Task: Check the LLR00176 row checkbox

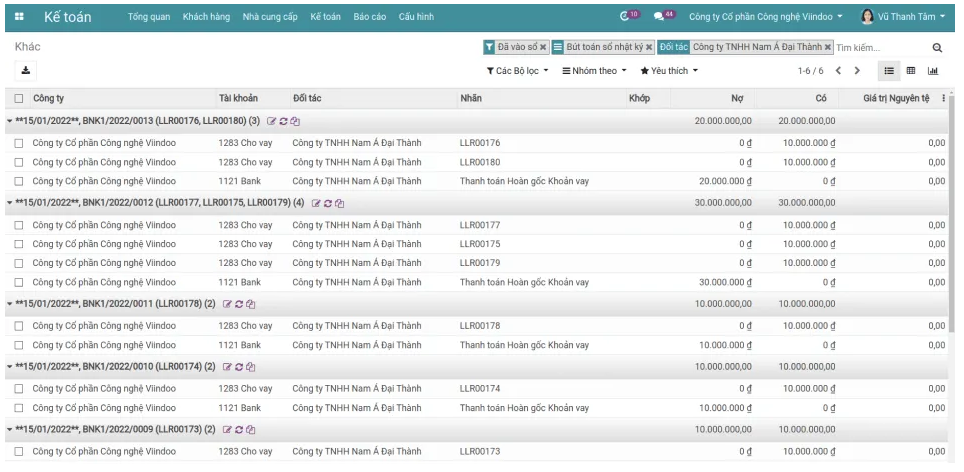Action: (19, 143)
